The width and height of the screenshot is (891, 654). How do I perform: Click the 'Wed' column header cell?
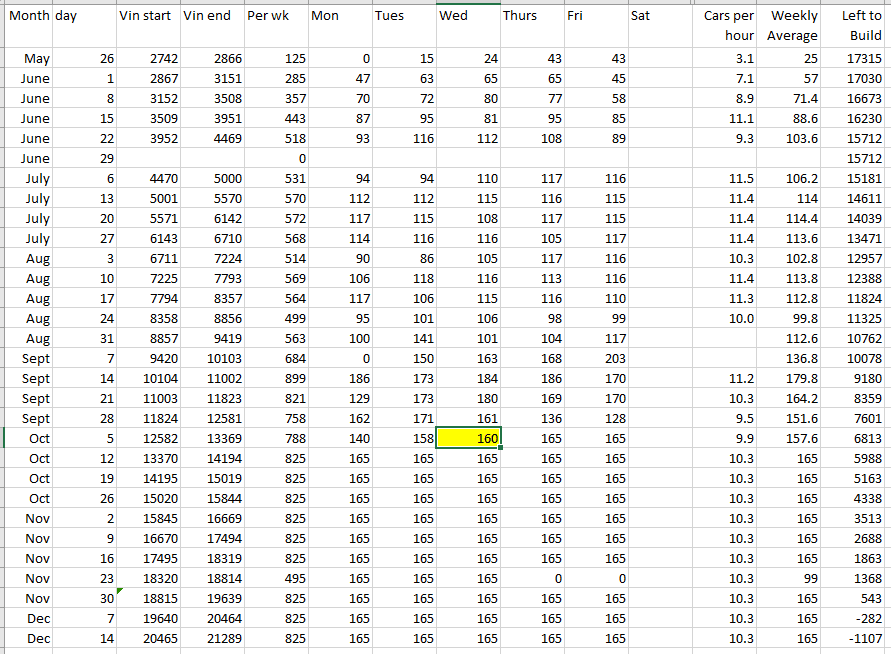[467, 16]
